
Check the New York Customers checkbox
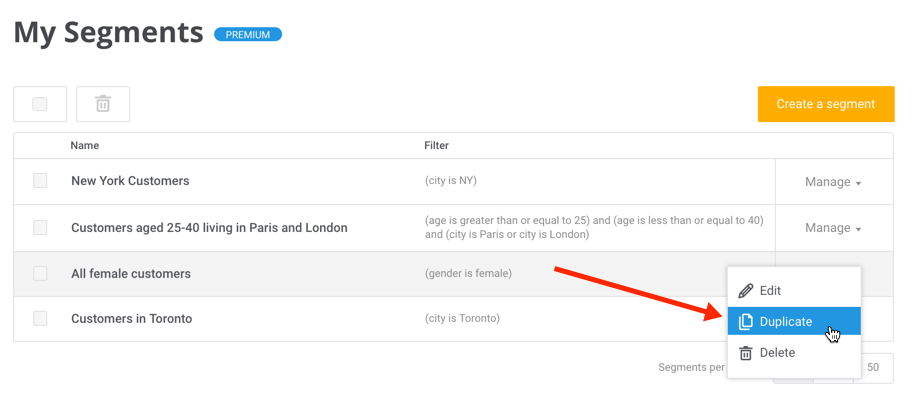tap(40, 181)
